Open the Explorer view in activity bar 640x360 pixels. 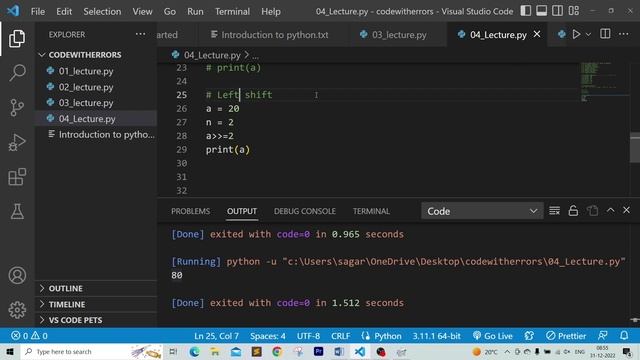(17, 38)
